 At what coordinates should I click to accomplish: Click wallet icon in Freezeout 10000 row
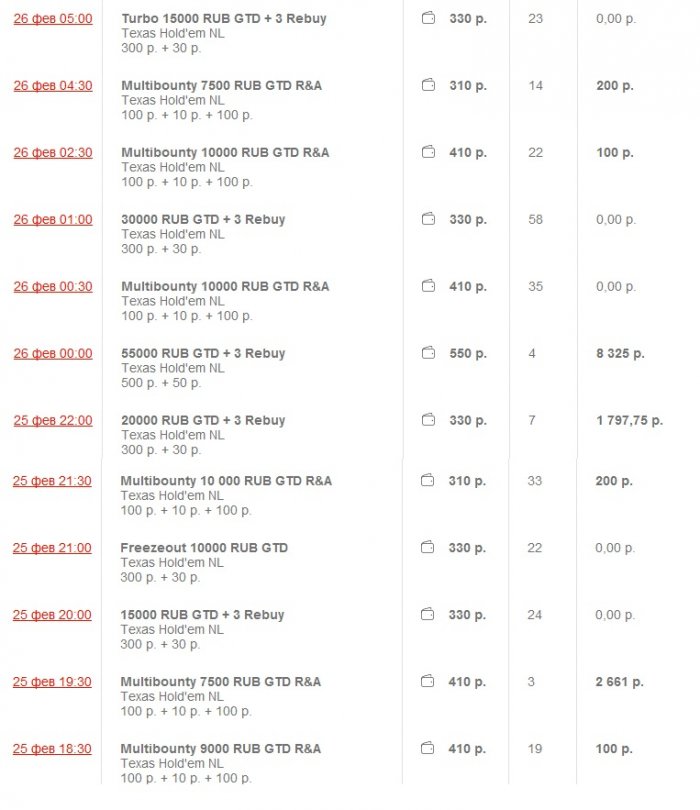(428, 548)
